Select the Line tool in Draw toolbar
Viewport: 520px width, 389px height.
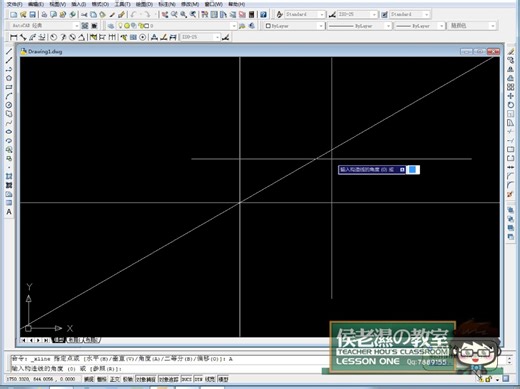point(9,51)
